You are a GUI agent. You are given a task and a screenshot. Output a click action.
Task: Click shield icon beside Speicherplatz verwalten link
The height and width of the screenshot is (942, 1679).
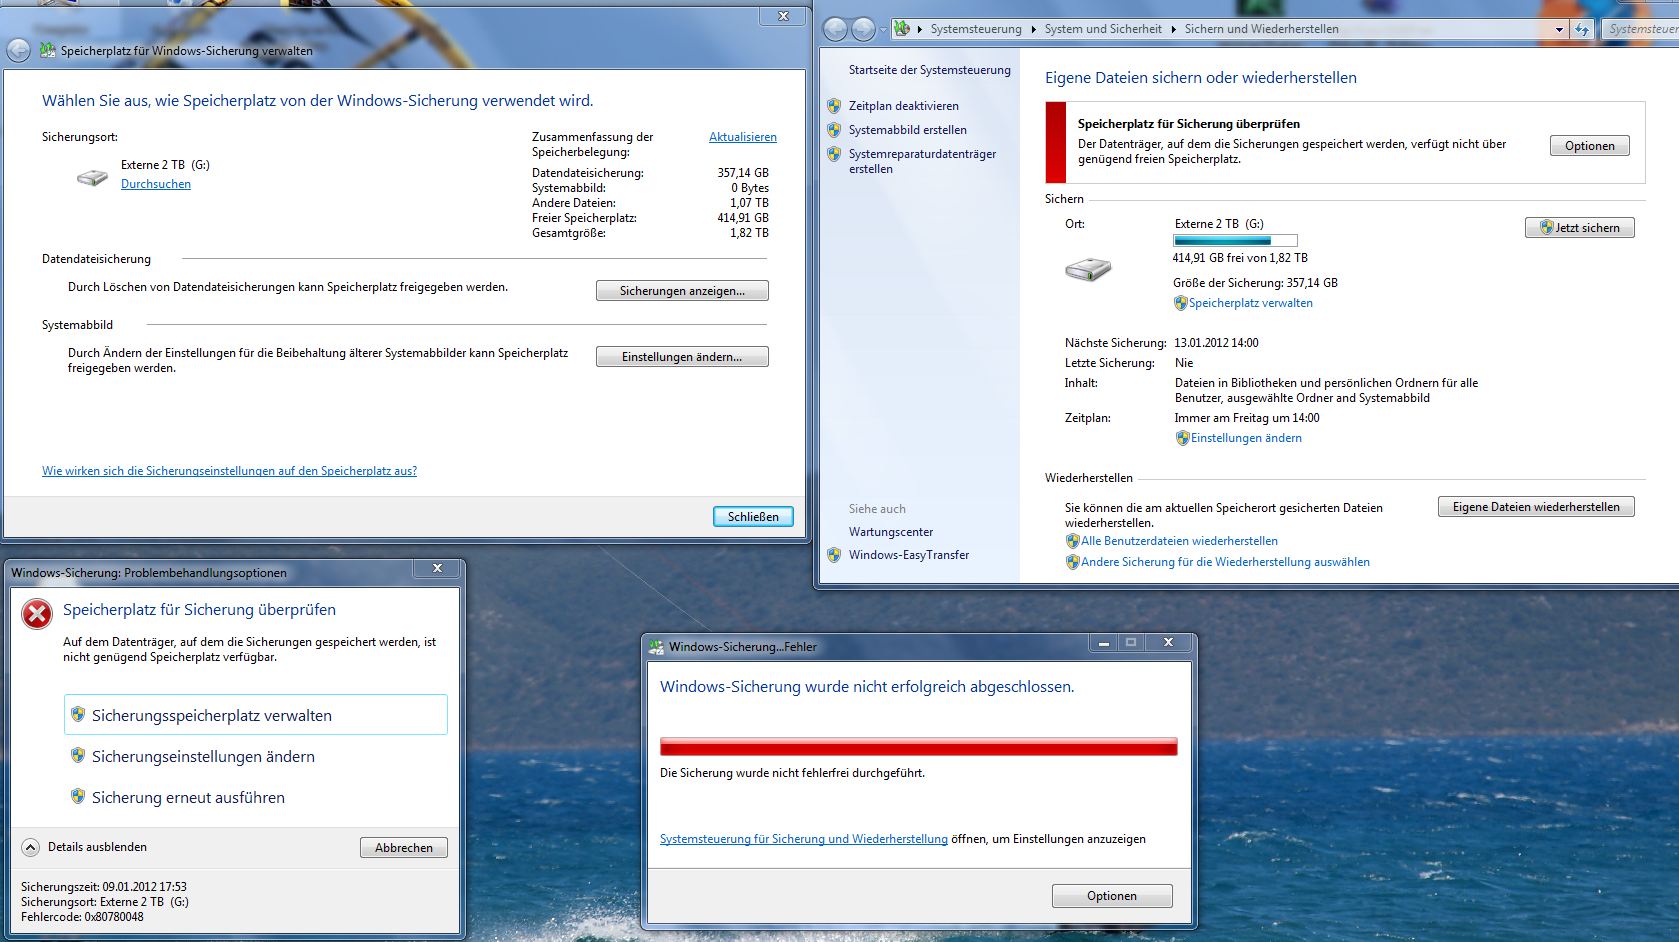point(1180,303)
